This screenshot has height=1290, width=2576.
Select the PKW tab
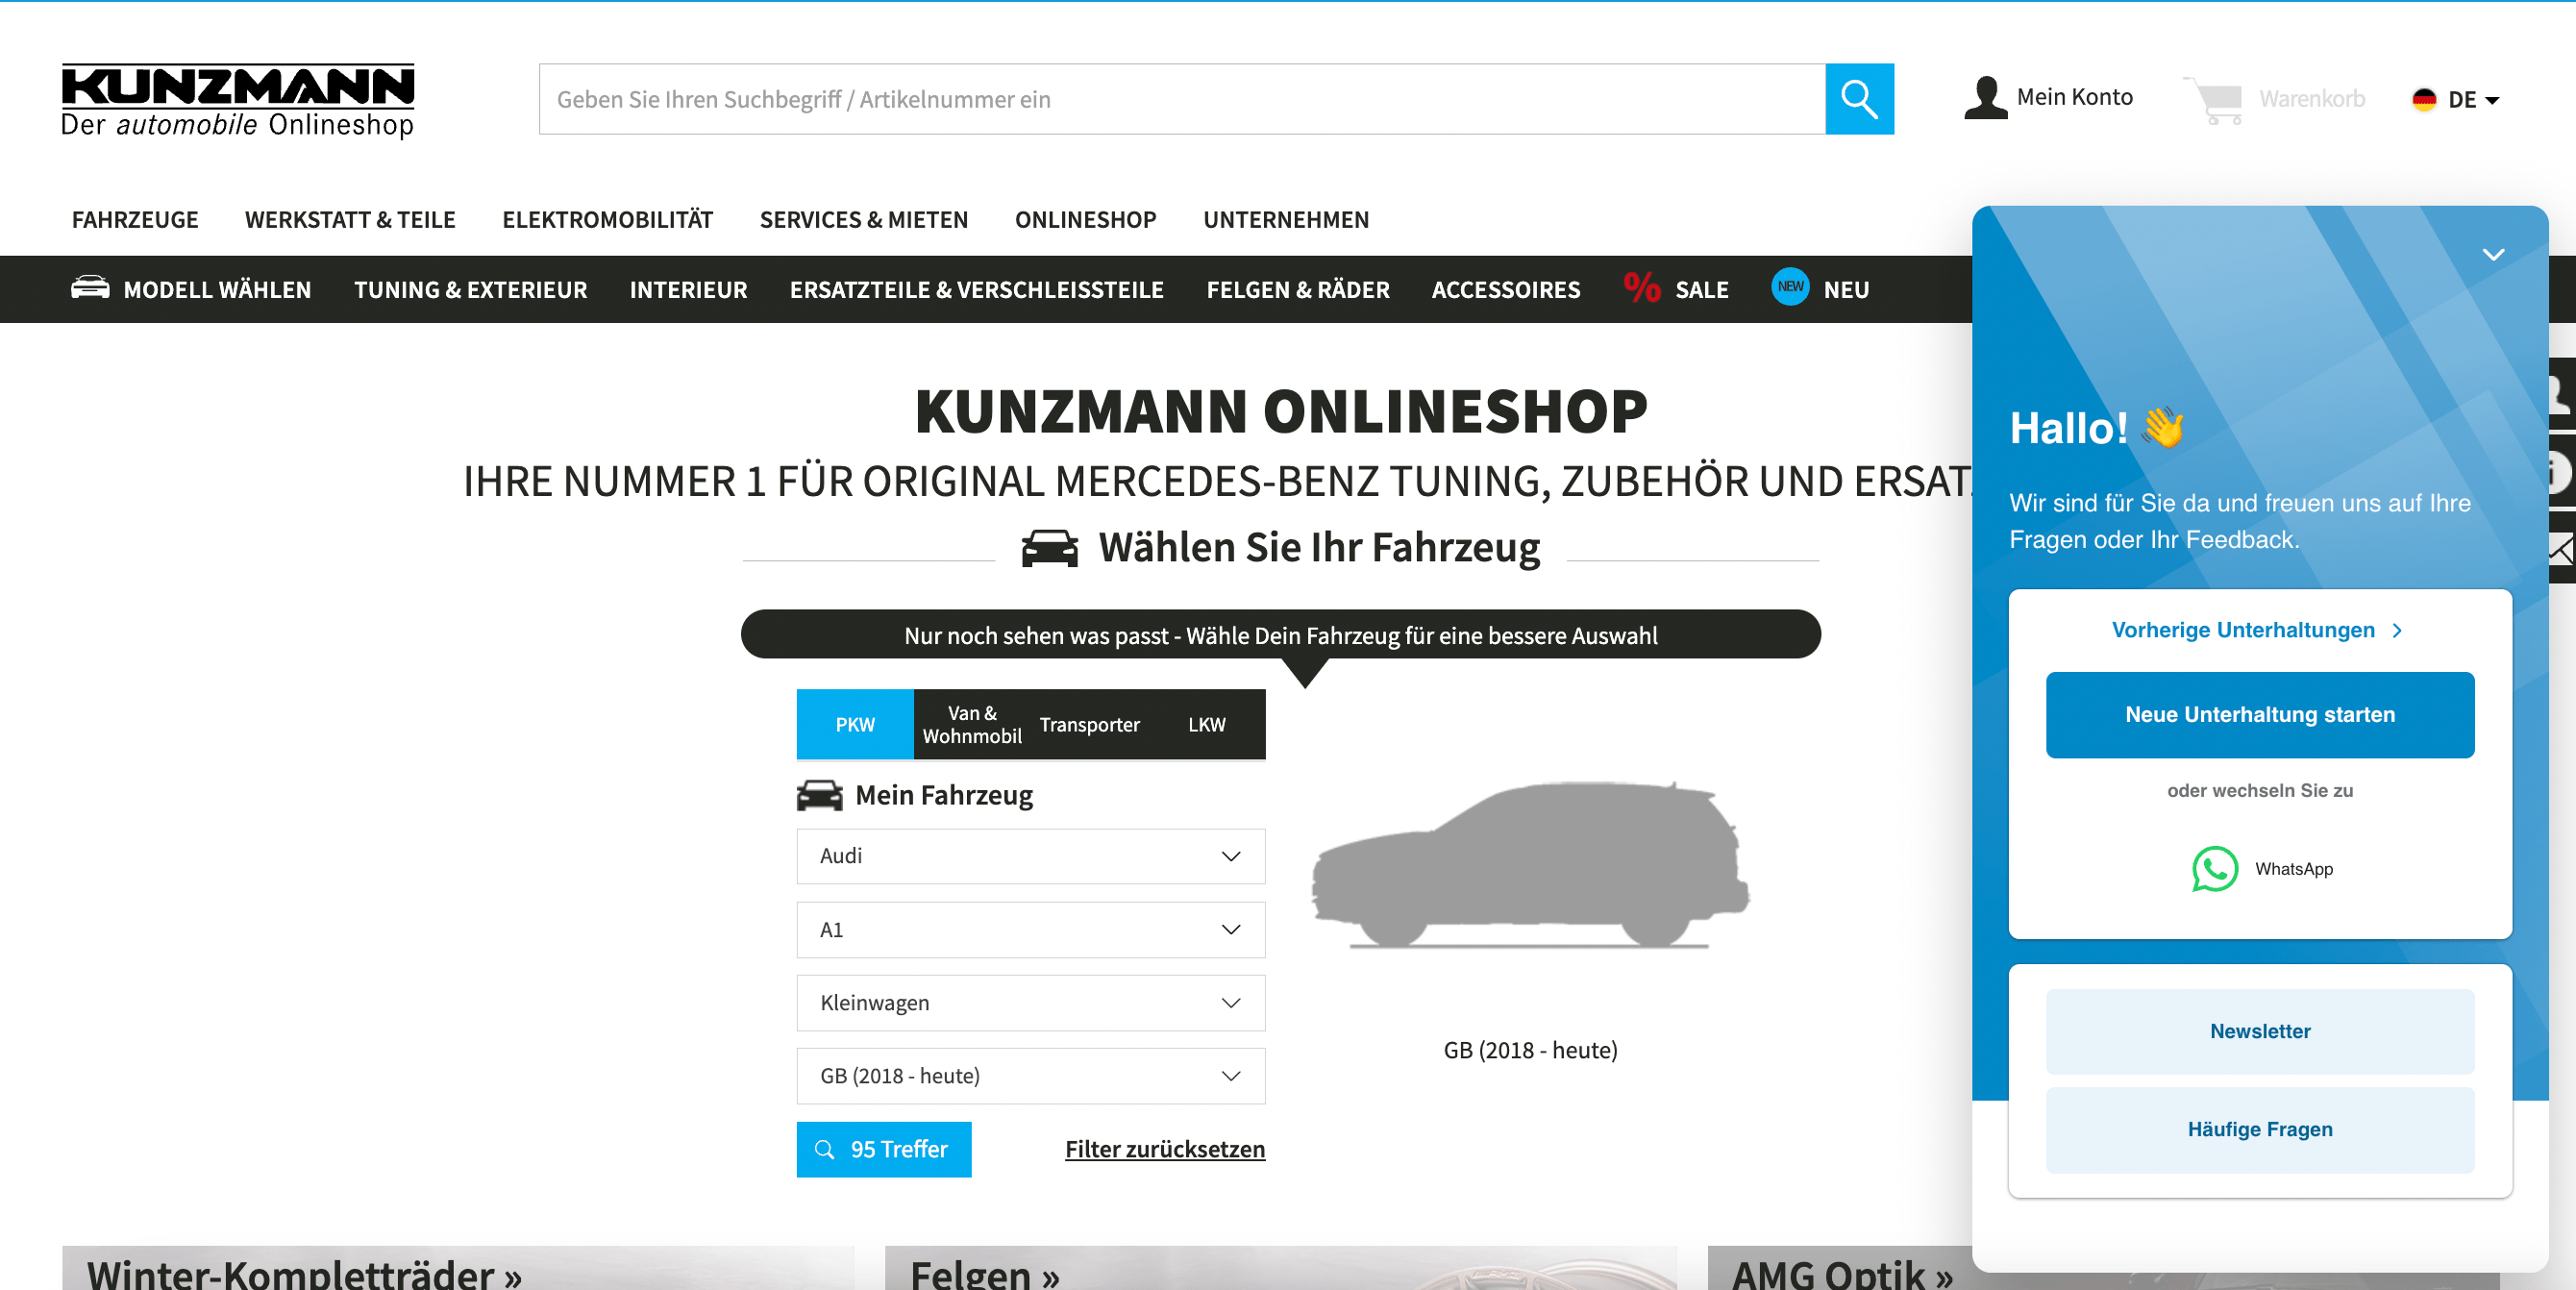point(855,724)
